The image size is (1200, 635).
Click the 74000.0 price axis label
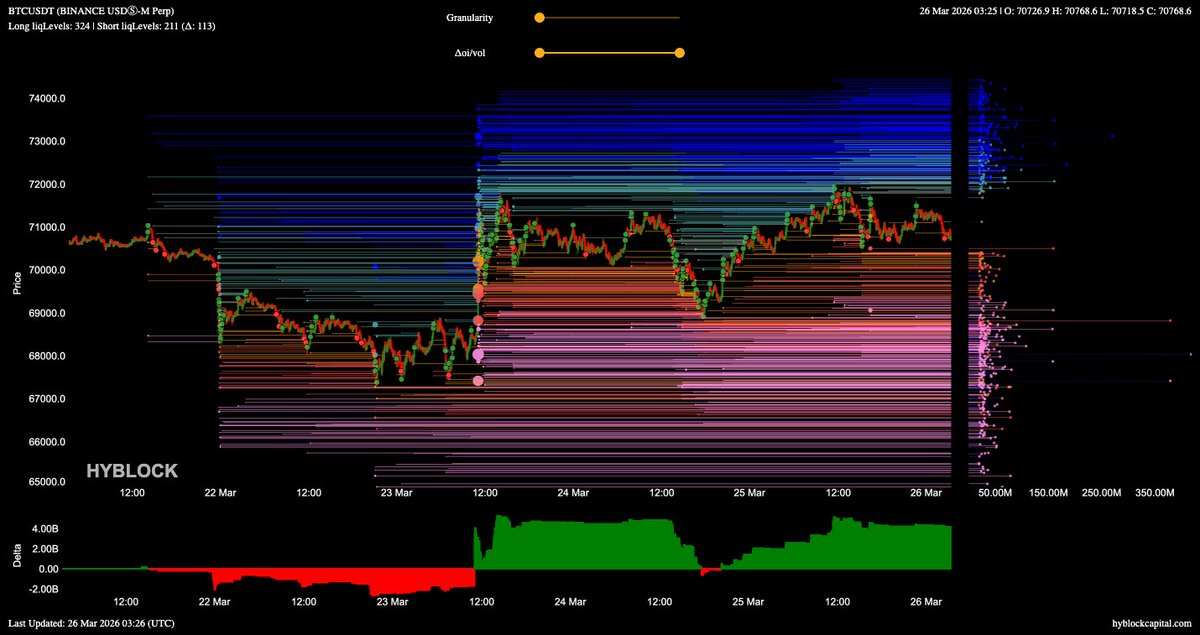tap(48, 99)
